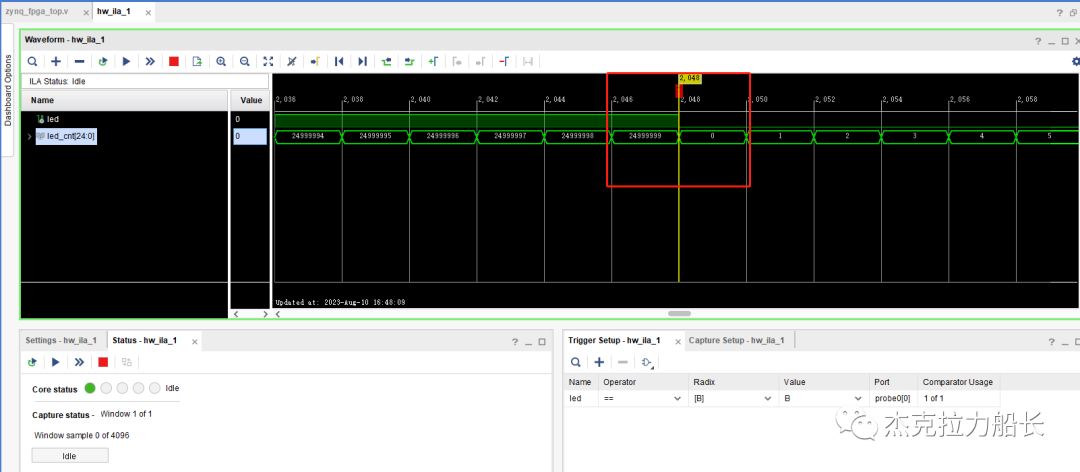
Task: Switch to the zynq_fpga_top.v tab
Action: pyautogui.click(x=38, y=12)
